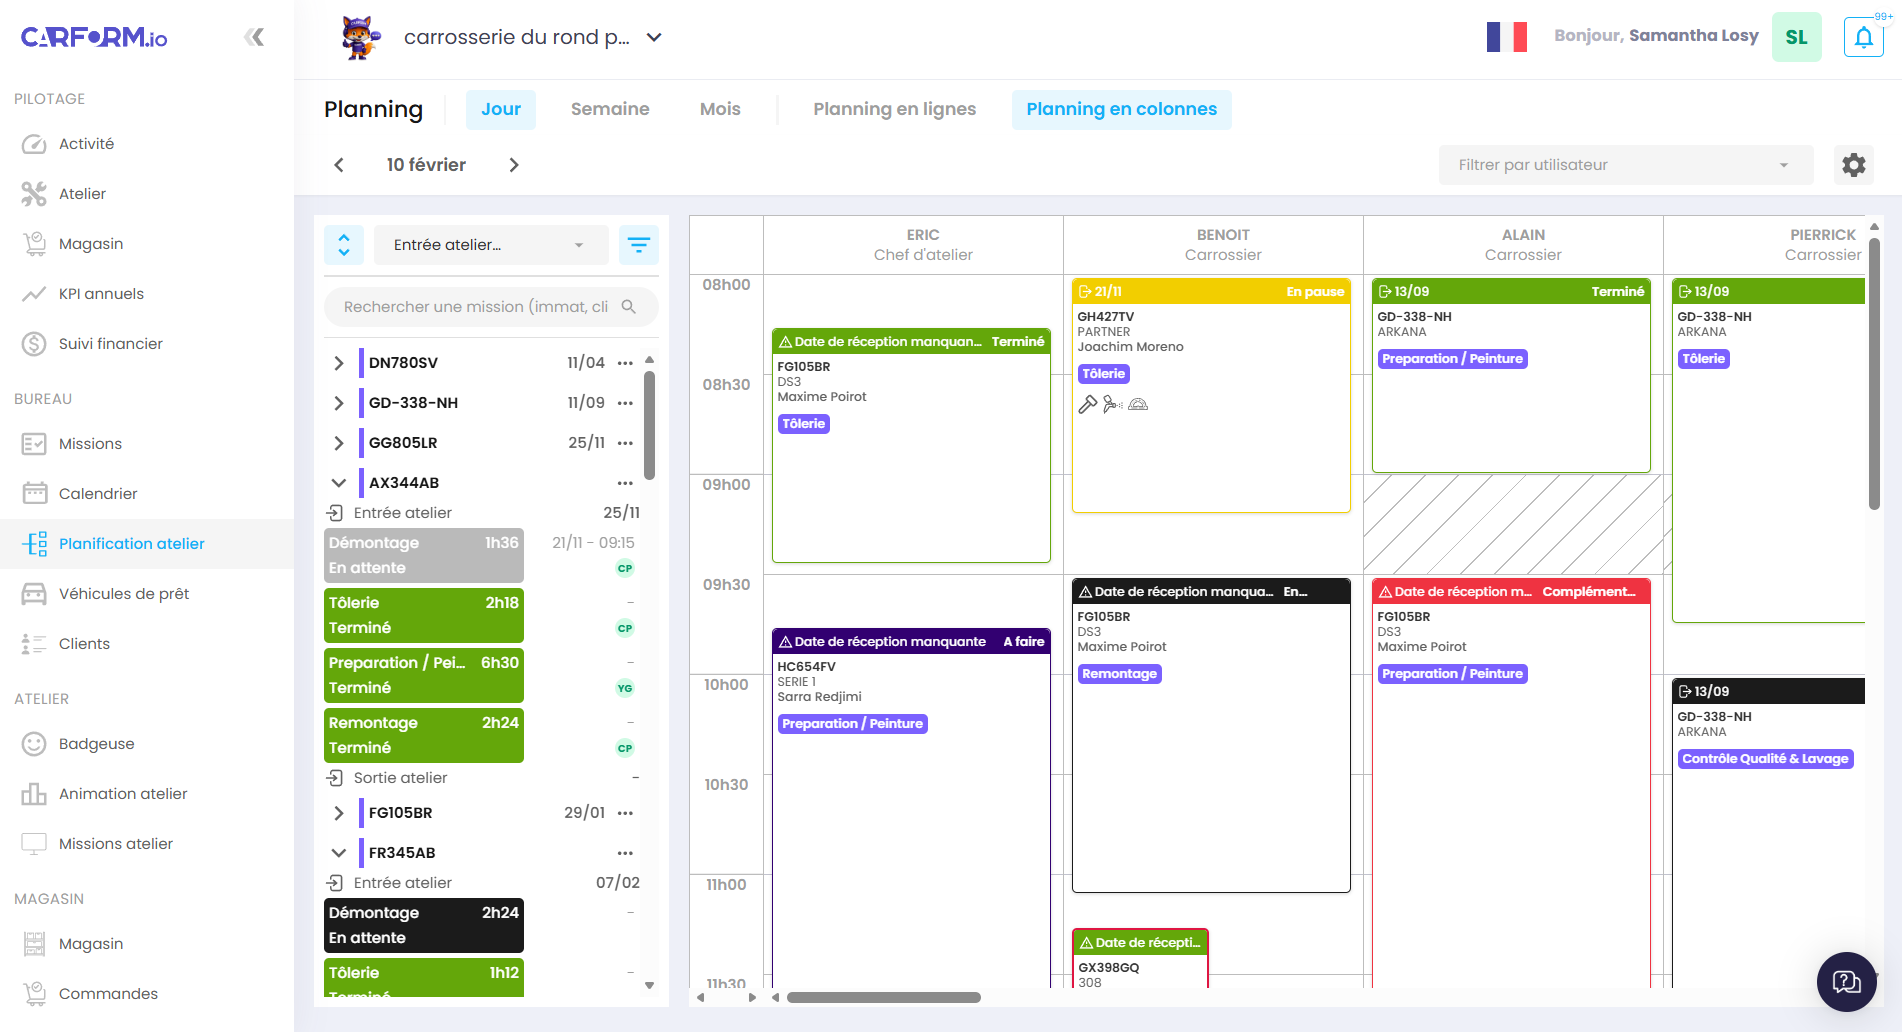Toggle the filter icon next to Entrée atelier

pyautogui.click(x=639, y=244)
